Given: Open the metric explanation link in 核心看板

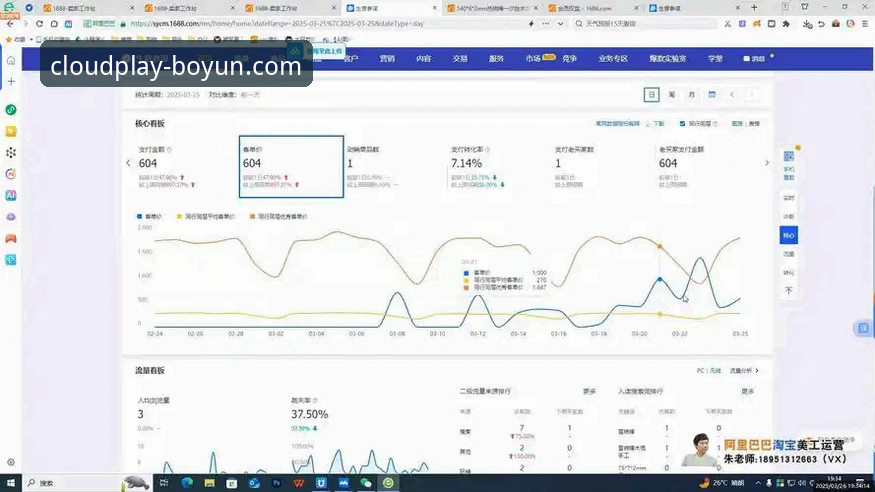Looking at the screenshot, I should click(617, 124).
